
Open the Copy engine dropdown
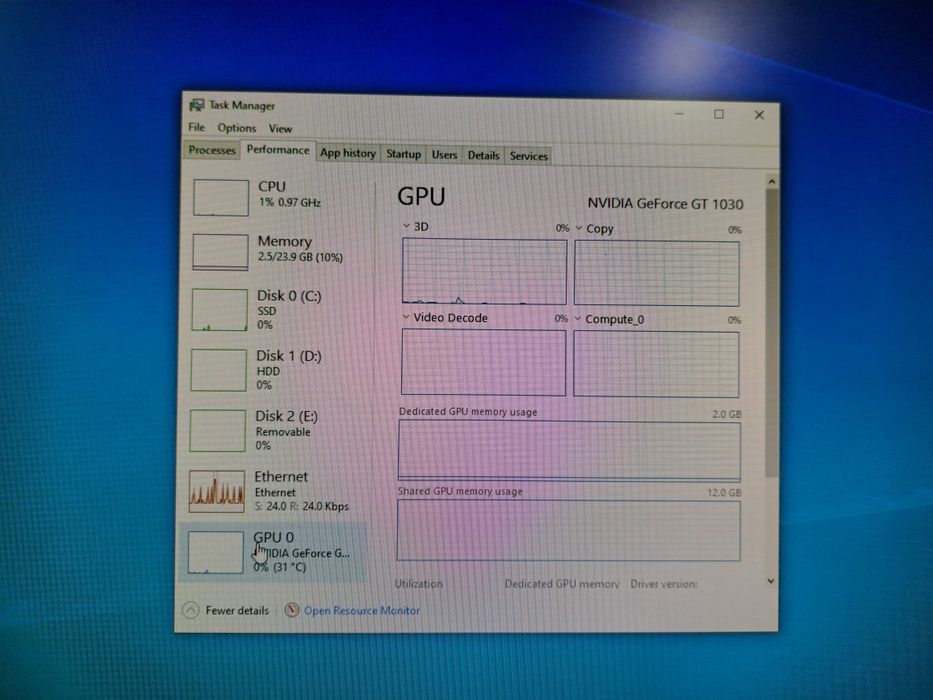[578, 228]
